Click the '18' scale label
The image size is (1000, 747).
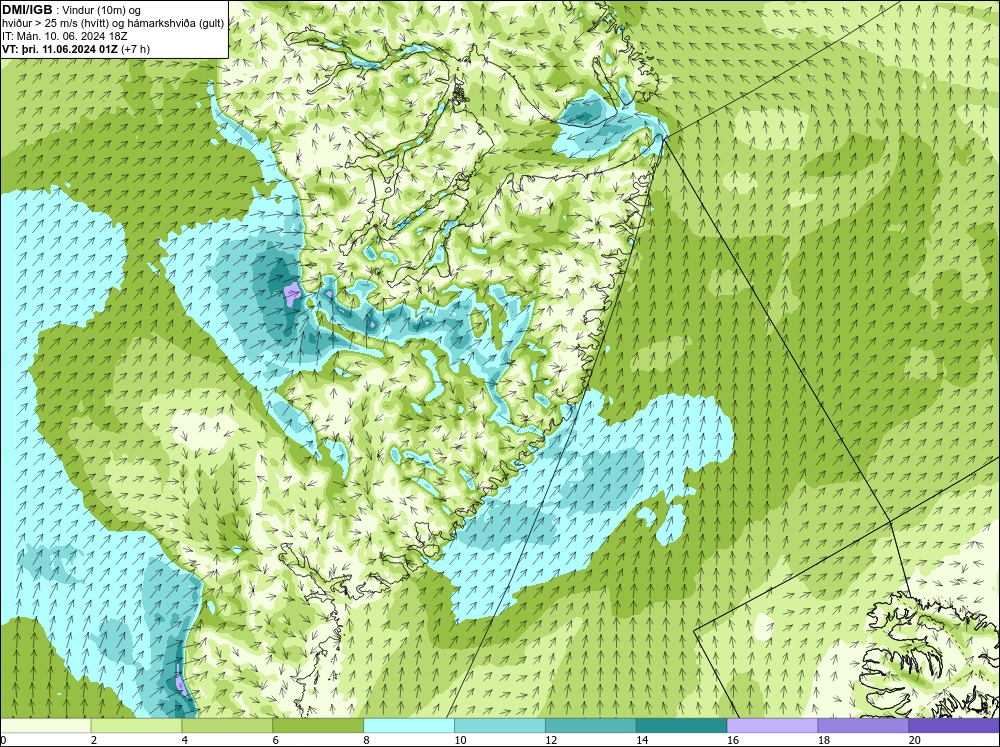pyautogui.click(x=823, y=740)
